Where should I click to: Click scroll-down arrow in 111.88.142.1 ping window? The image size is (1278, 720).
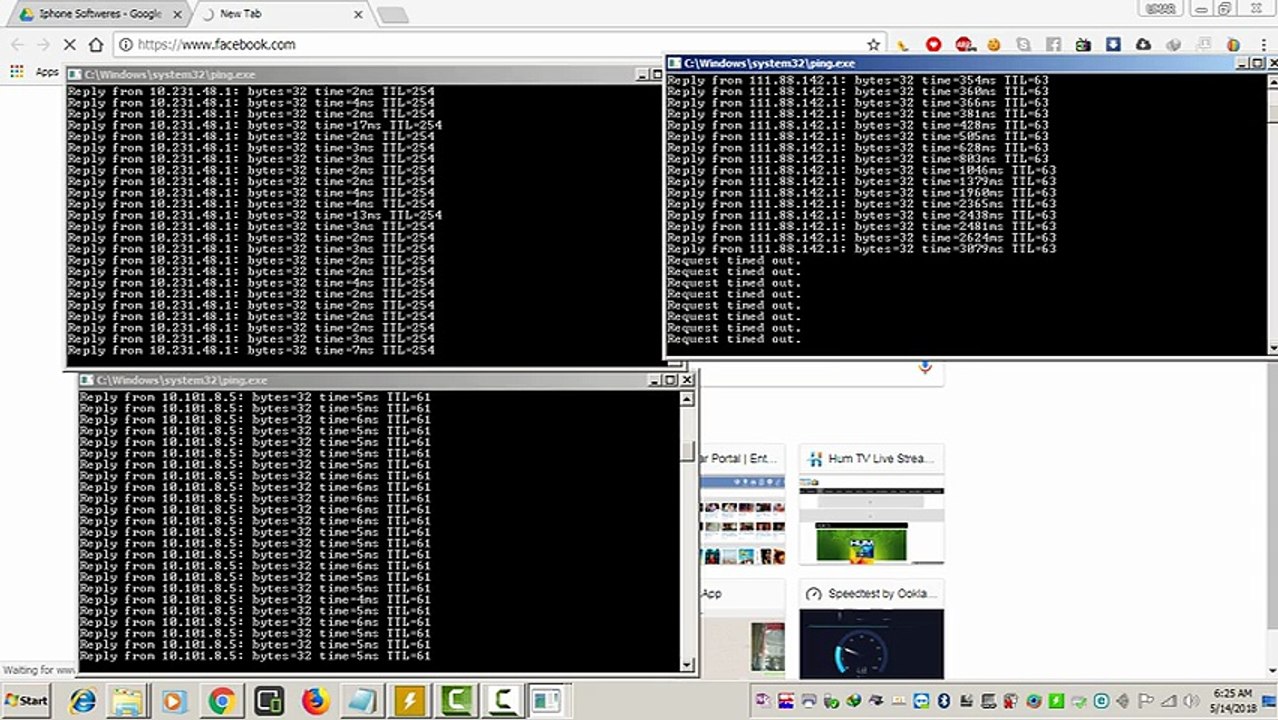click(1273, 347)
